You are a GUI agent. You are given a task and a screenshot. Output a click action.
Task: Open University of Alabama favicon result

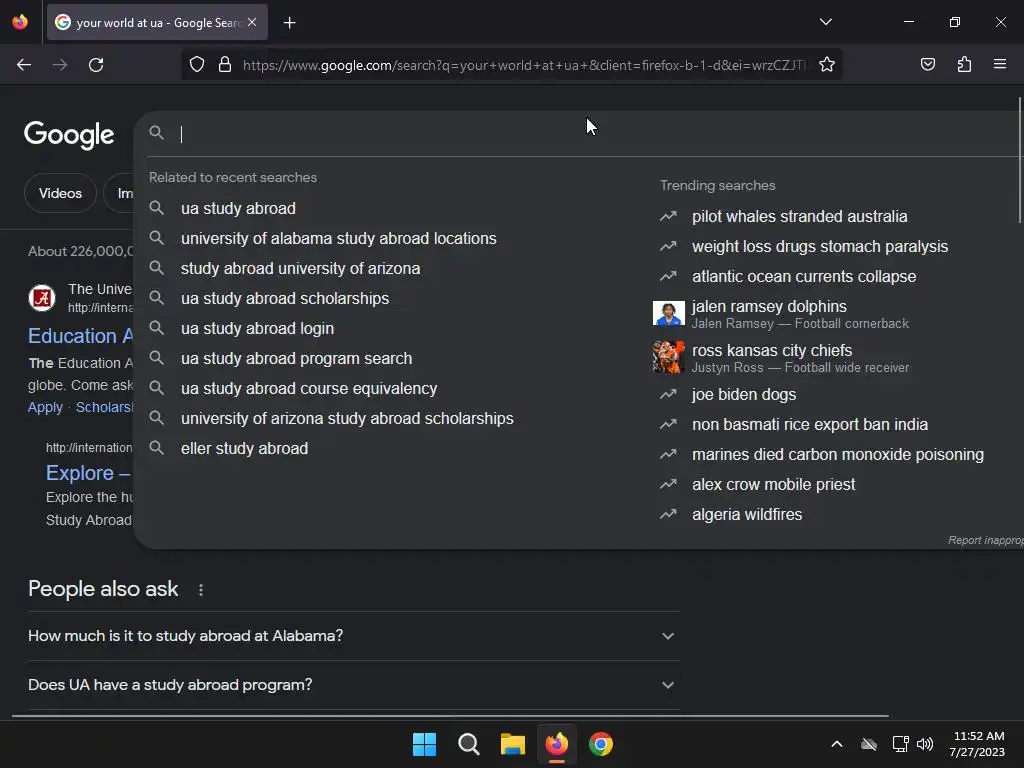[x=42, y=298]
